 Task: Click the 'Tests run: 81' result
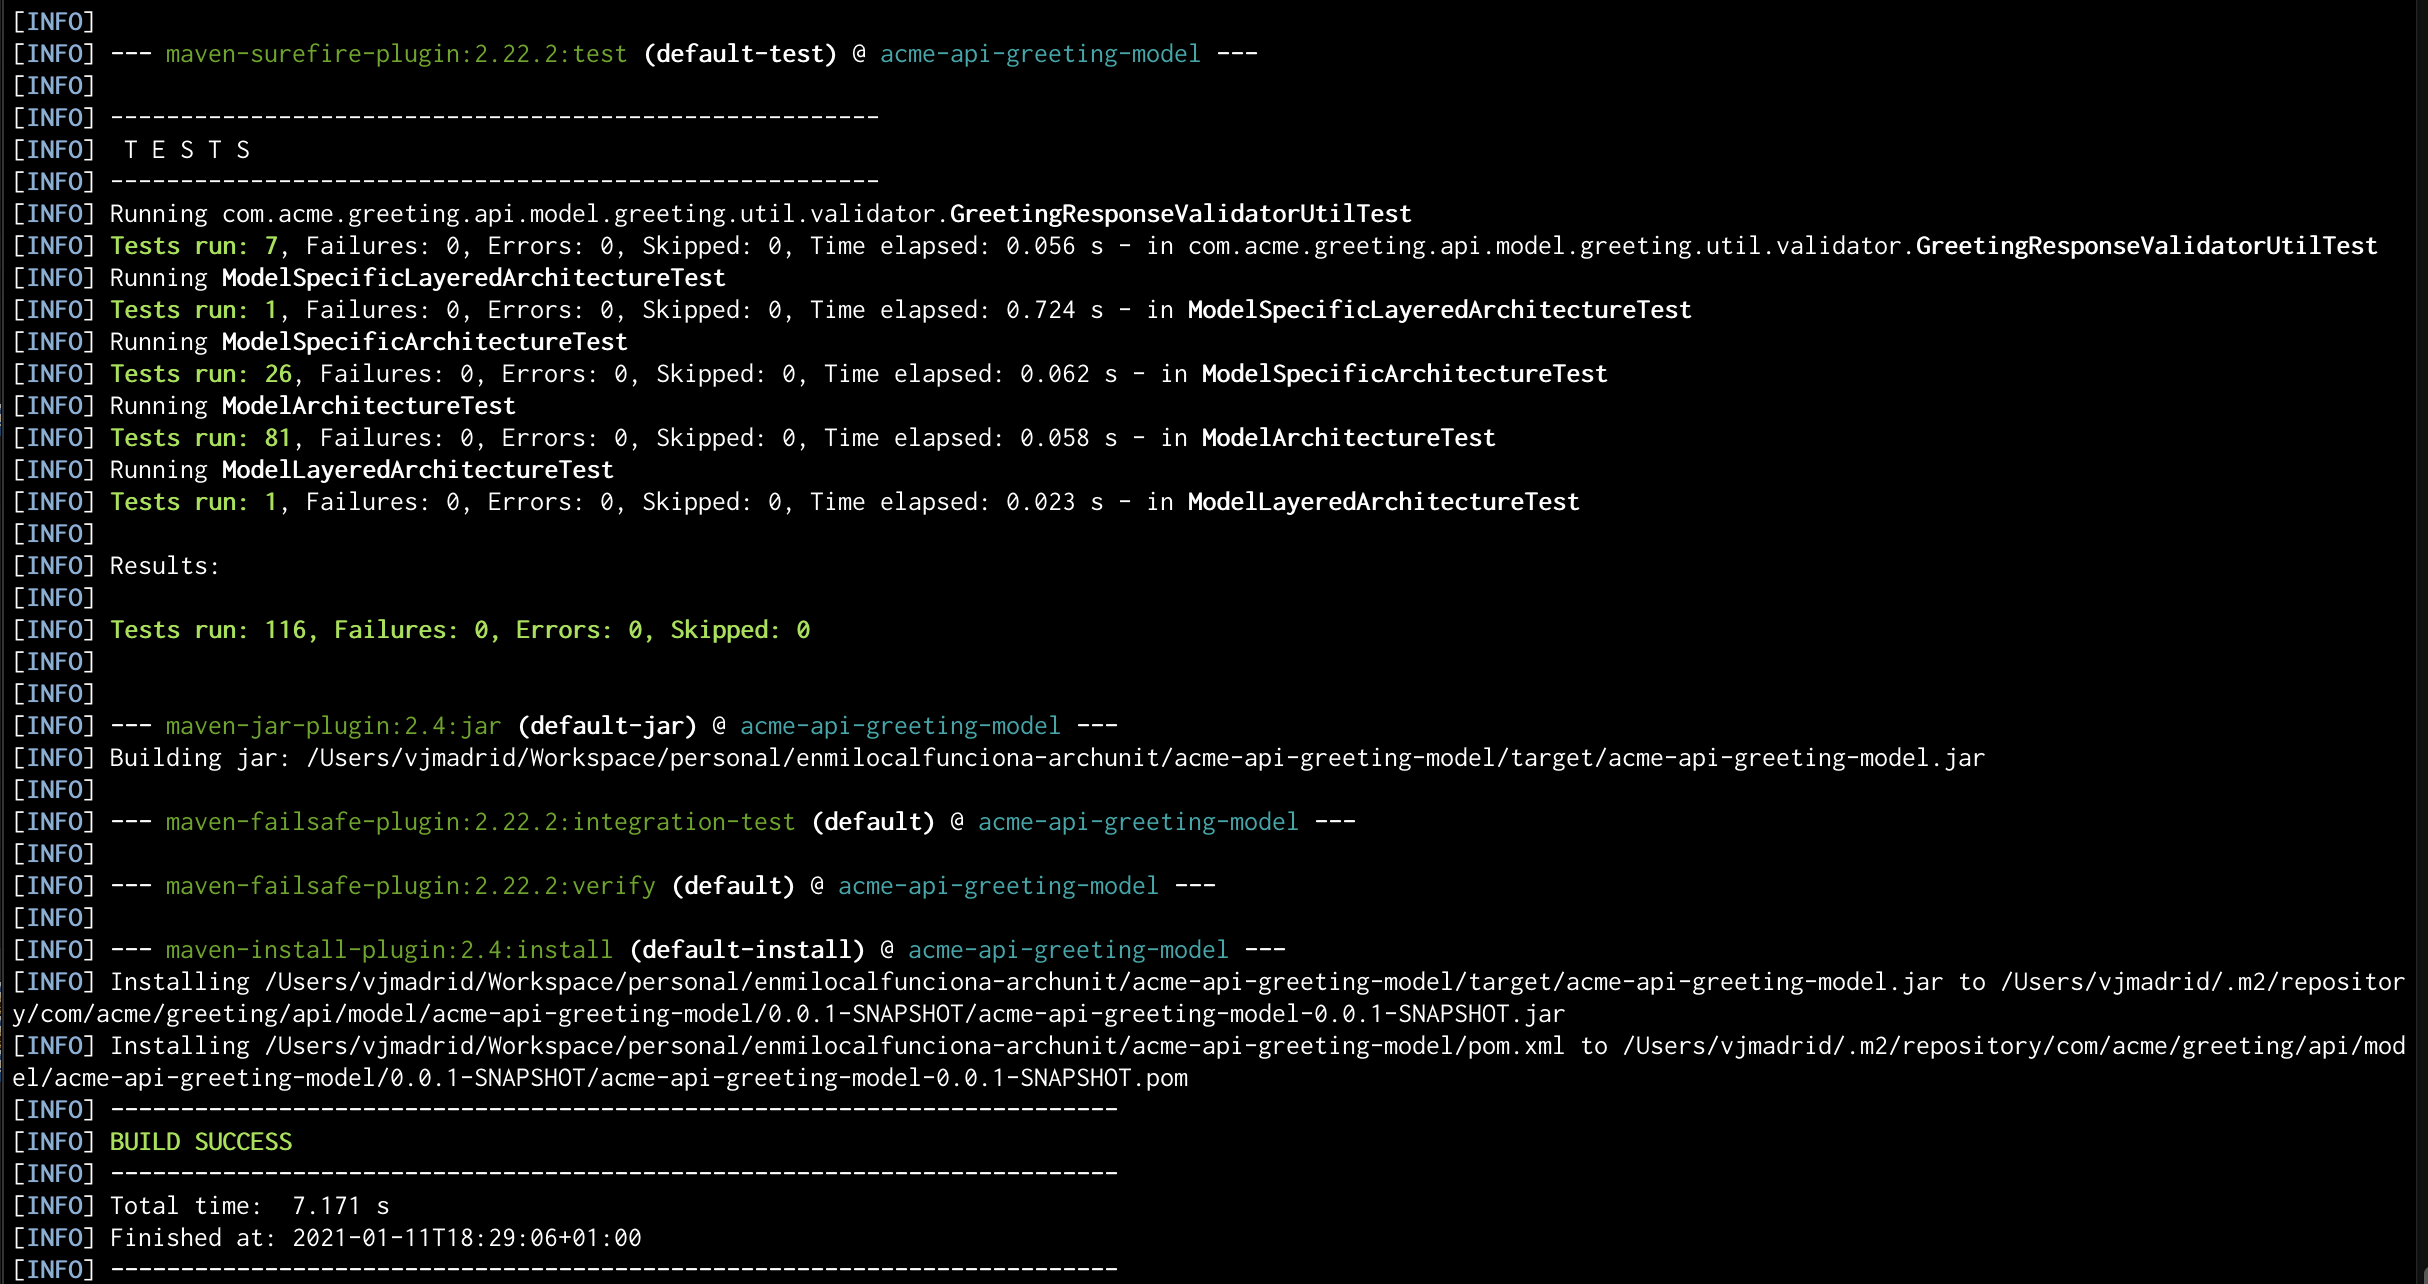[x=200, y=437]
